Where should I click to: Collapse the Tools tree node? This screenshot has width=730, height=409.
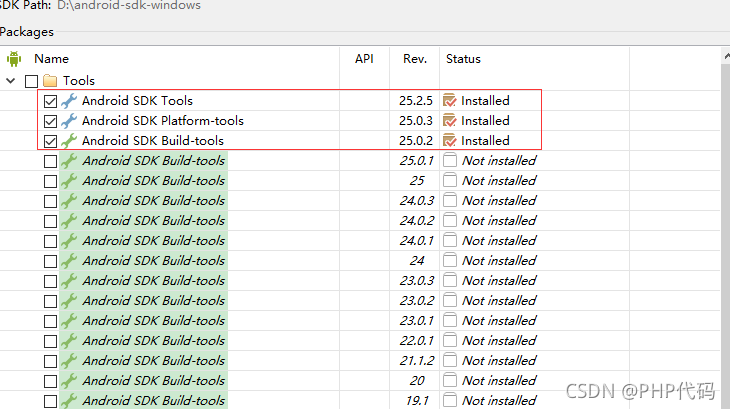[11, 81]
